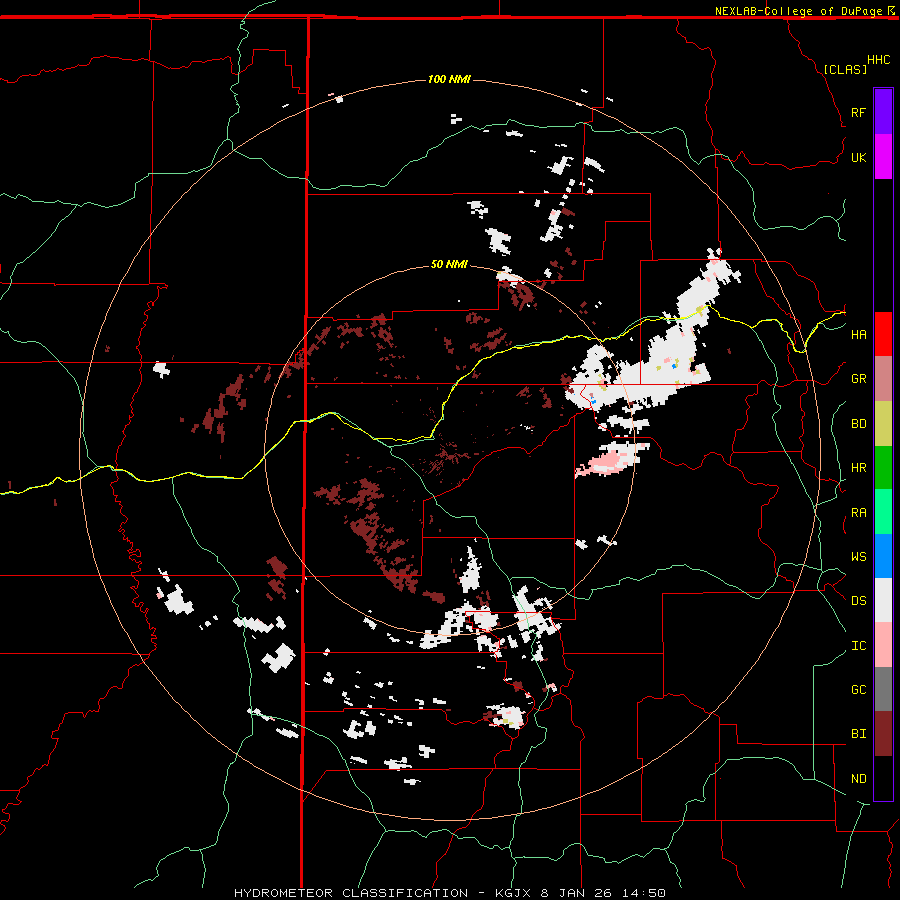
Task: Click the BI legend label
Action: click(x=858, y=734)
